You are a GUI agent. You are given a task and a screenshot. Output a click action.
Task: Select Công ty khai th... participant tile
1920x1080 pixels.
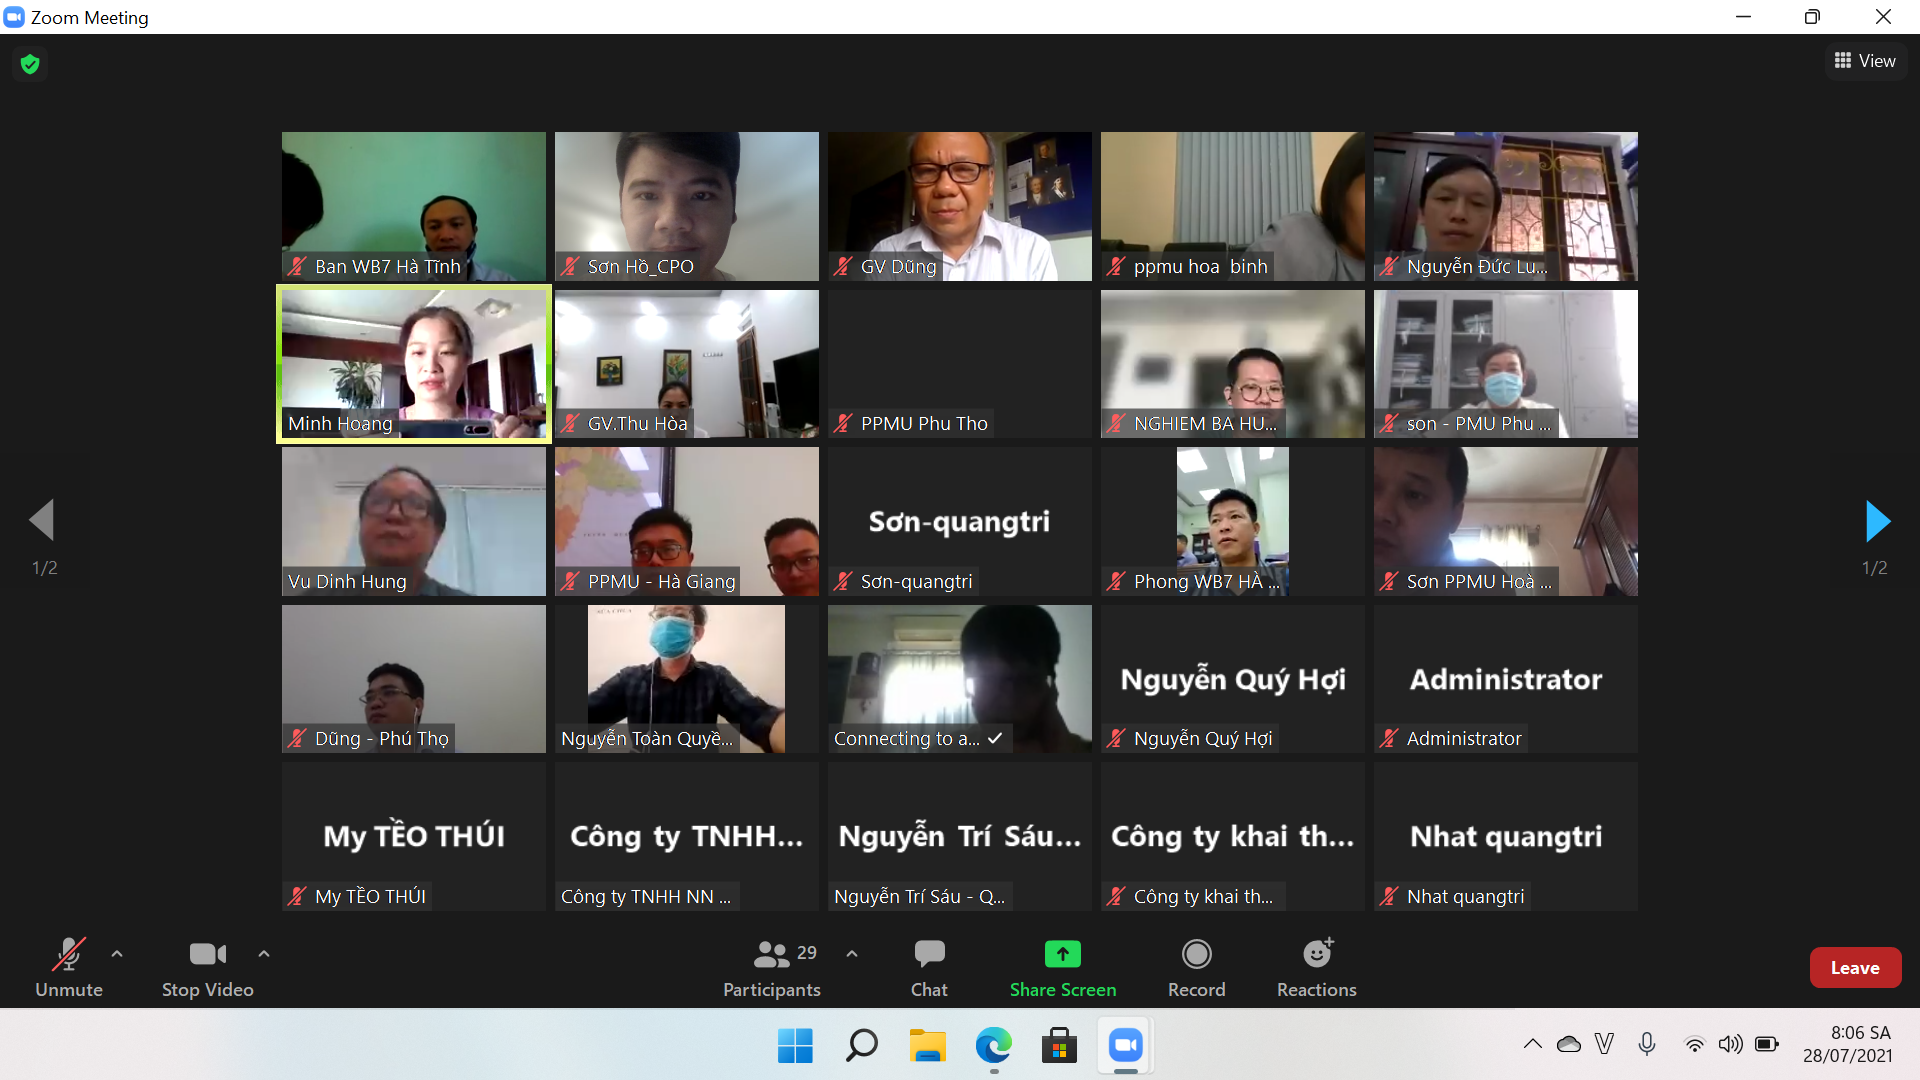(x=1233, y=836)
